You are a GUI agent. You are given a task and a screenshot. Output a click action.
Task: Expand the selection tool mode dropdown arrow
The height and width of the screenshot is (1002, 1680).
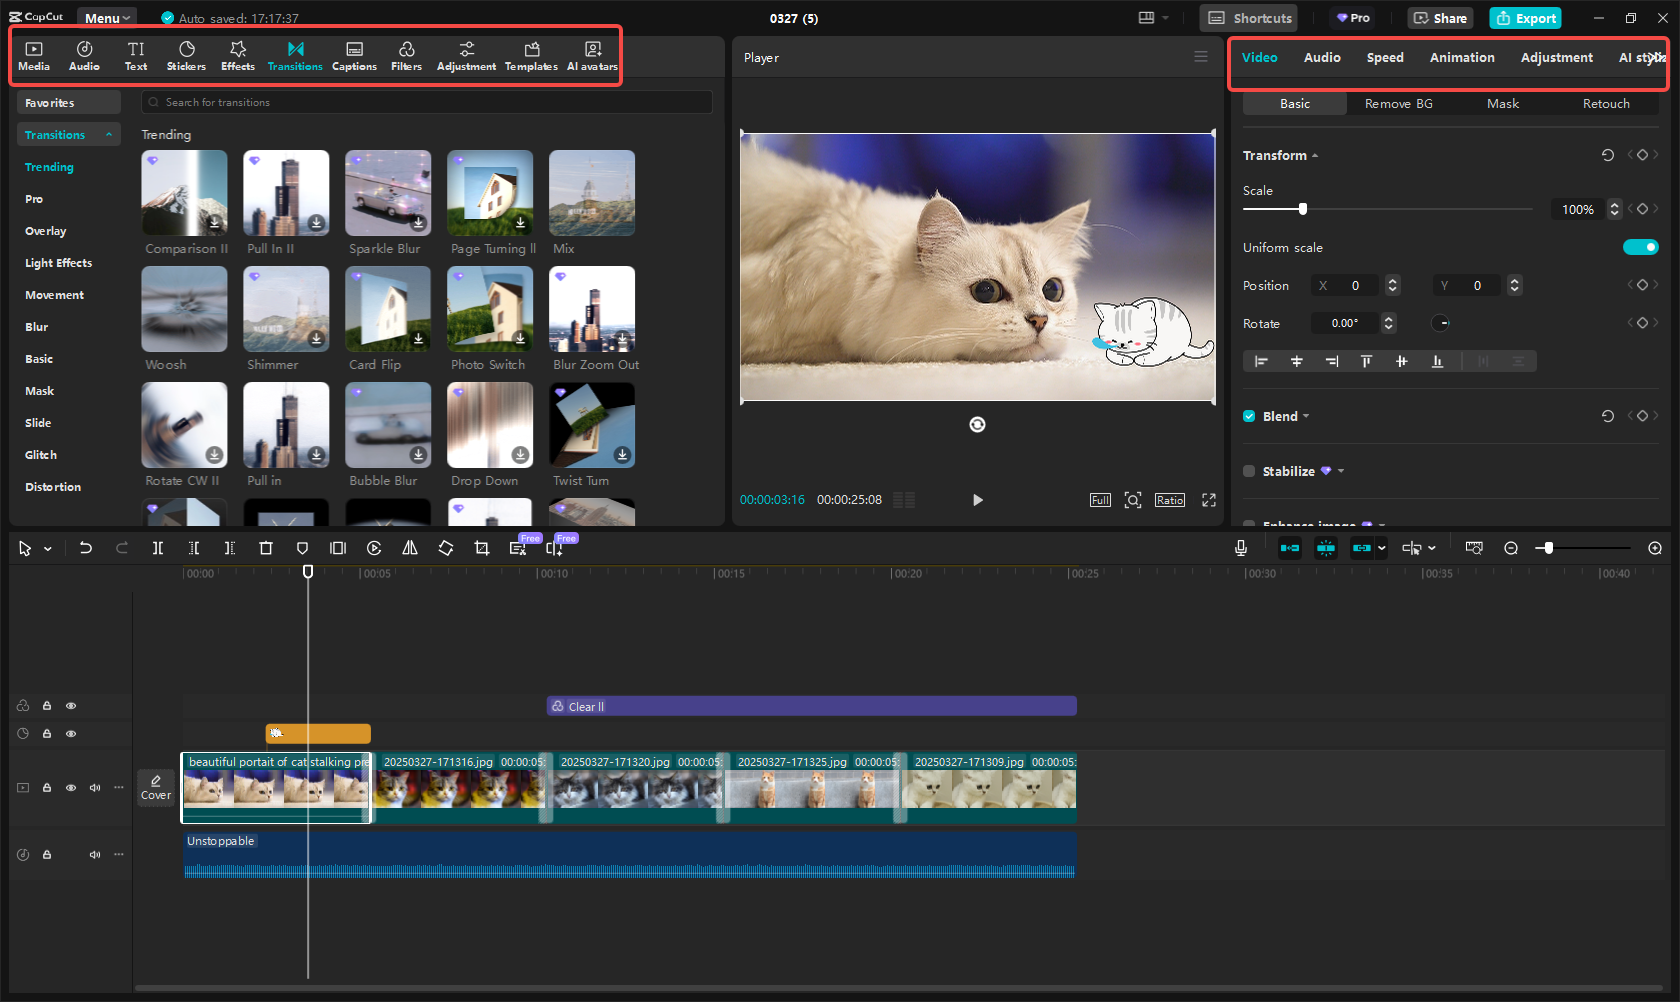[x=48, y=549]
